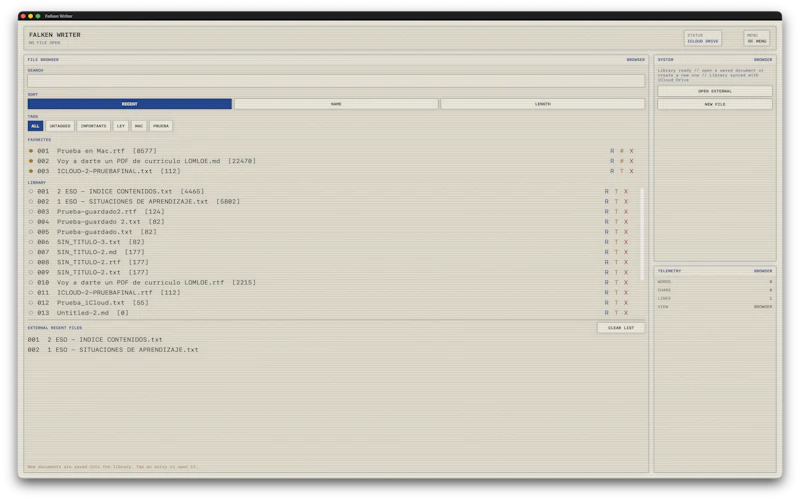
Task: Toggle favorite circle for Untitled-2.md
Action: (31, 313)
